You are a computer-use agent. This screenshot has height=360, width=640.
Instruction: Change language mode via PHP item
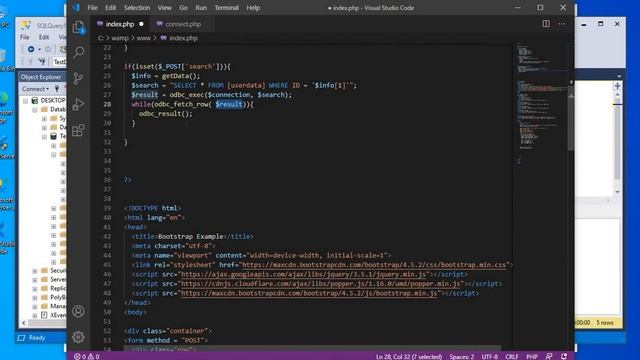pos(532,356)
